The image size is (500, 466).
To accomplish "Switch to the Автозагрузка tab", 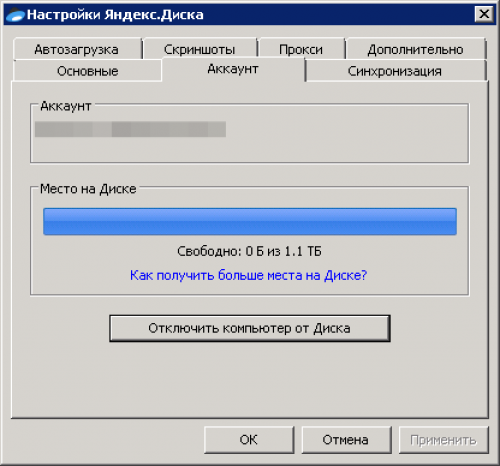I will (x=77, y=49).
